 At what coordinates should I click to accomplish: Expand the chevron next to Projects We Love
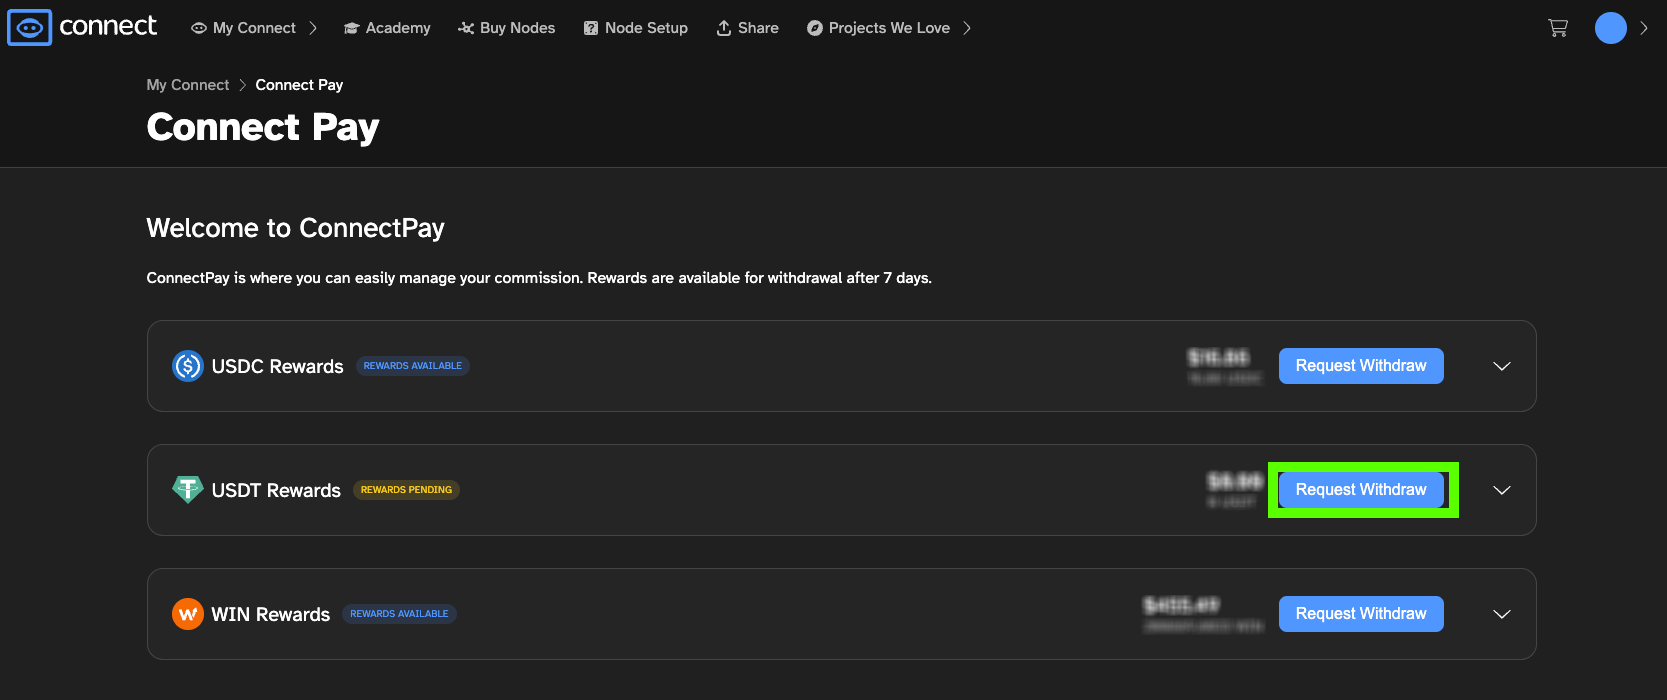pos(967,28)
